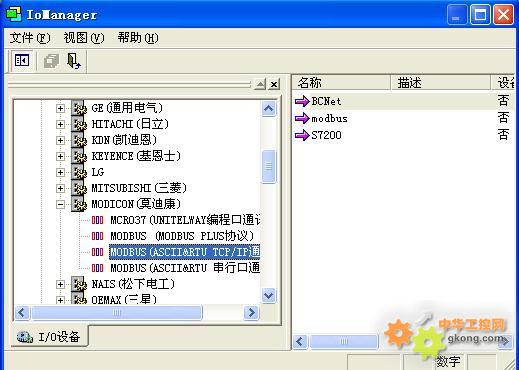Image resolution: width=519 pixels, height=370 pixels.
Task: Expand the GE (通用电气) tree node
Action: (x=60, y=108)
